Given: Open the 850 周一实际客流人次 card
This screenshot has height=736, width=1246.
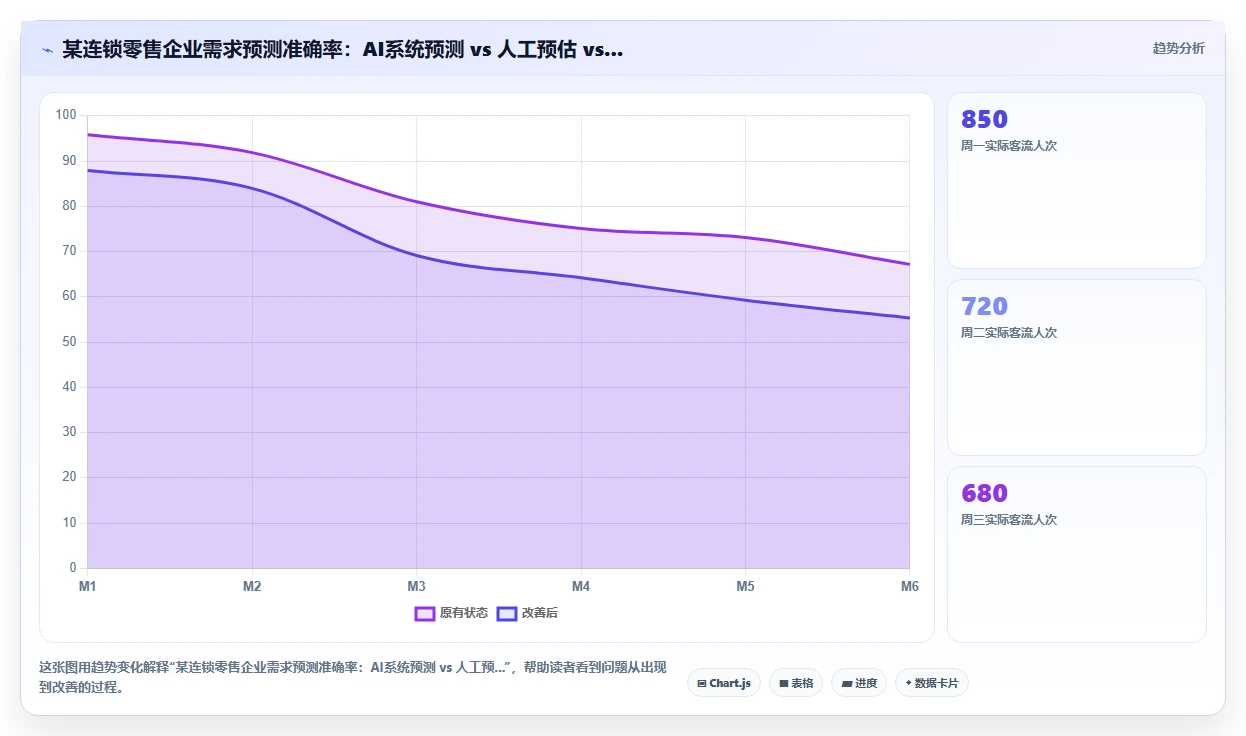Looking at the screenshot, I should [x=1077, y=180].
